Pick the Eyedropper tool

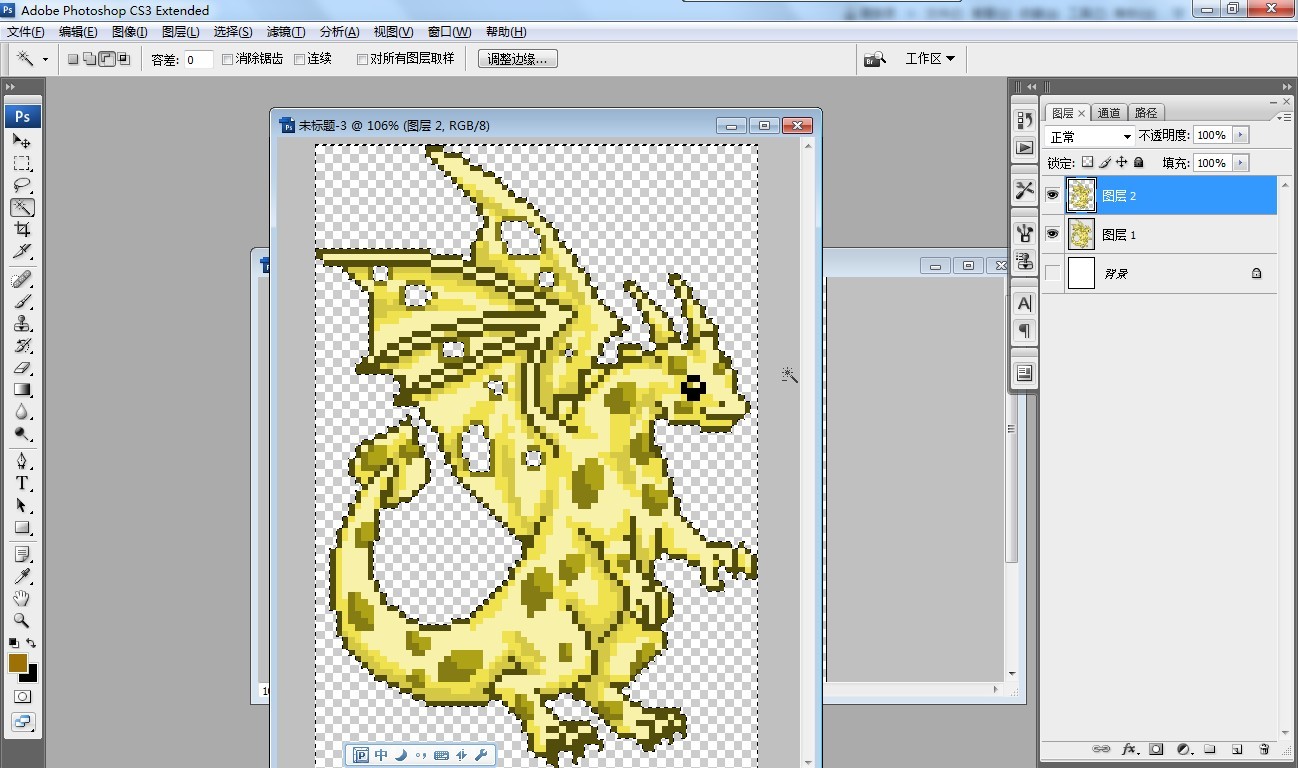pos(22,576)
